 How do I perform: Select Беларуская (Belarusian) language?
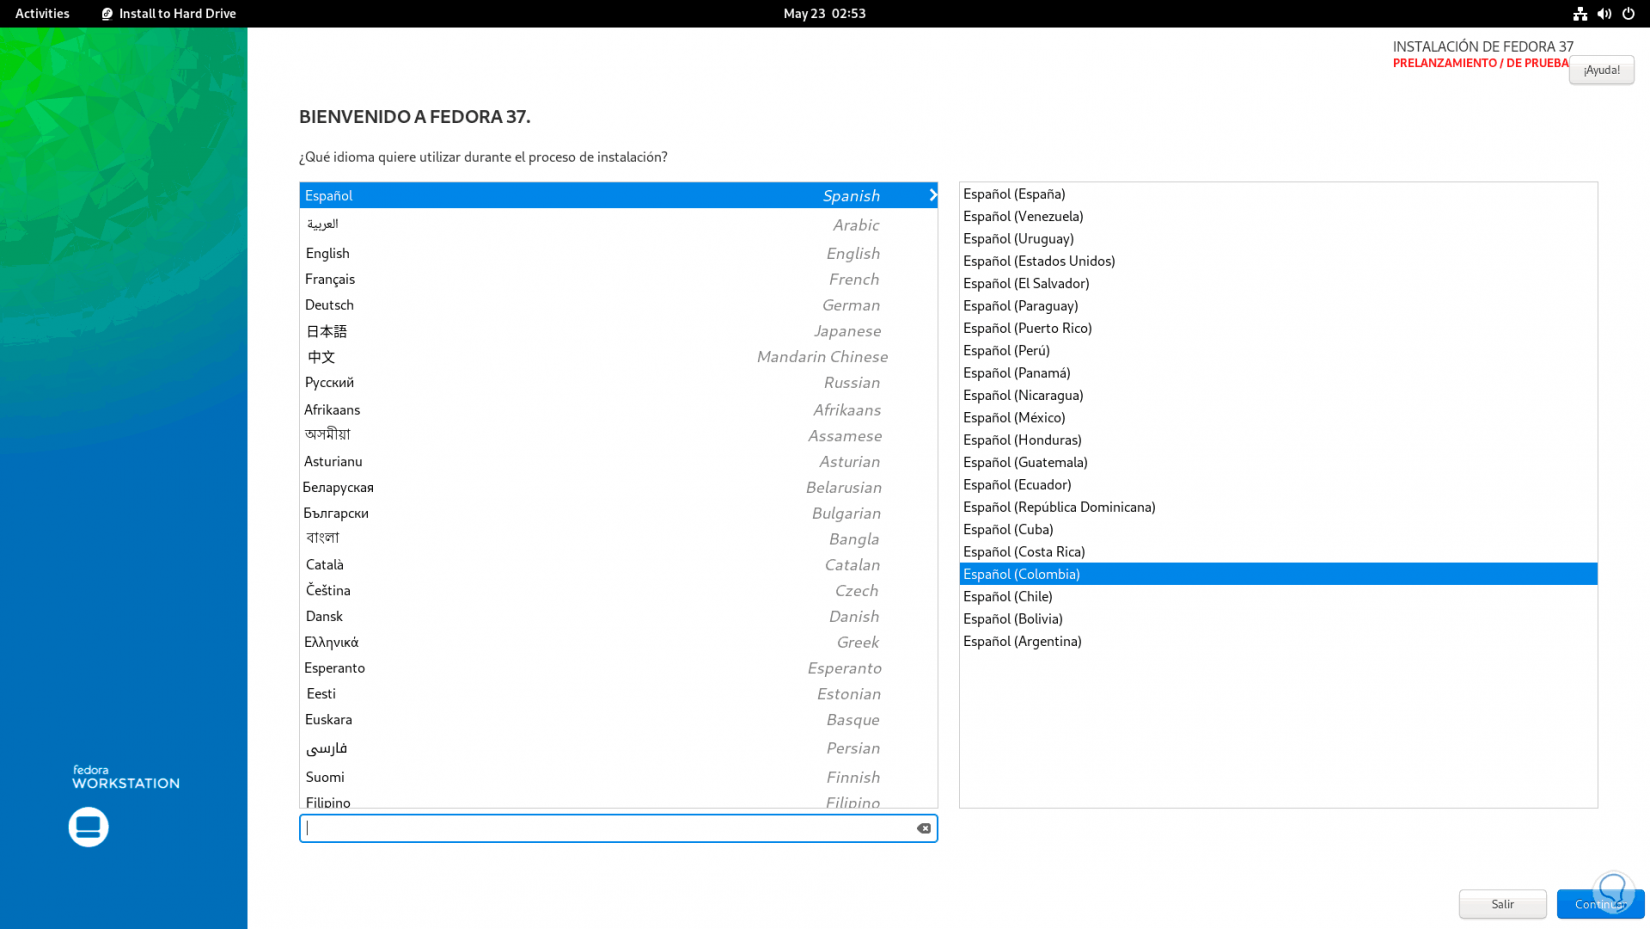coord(618,488)
